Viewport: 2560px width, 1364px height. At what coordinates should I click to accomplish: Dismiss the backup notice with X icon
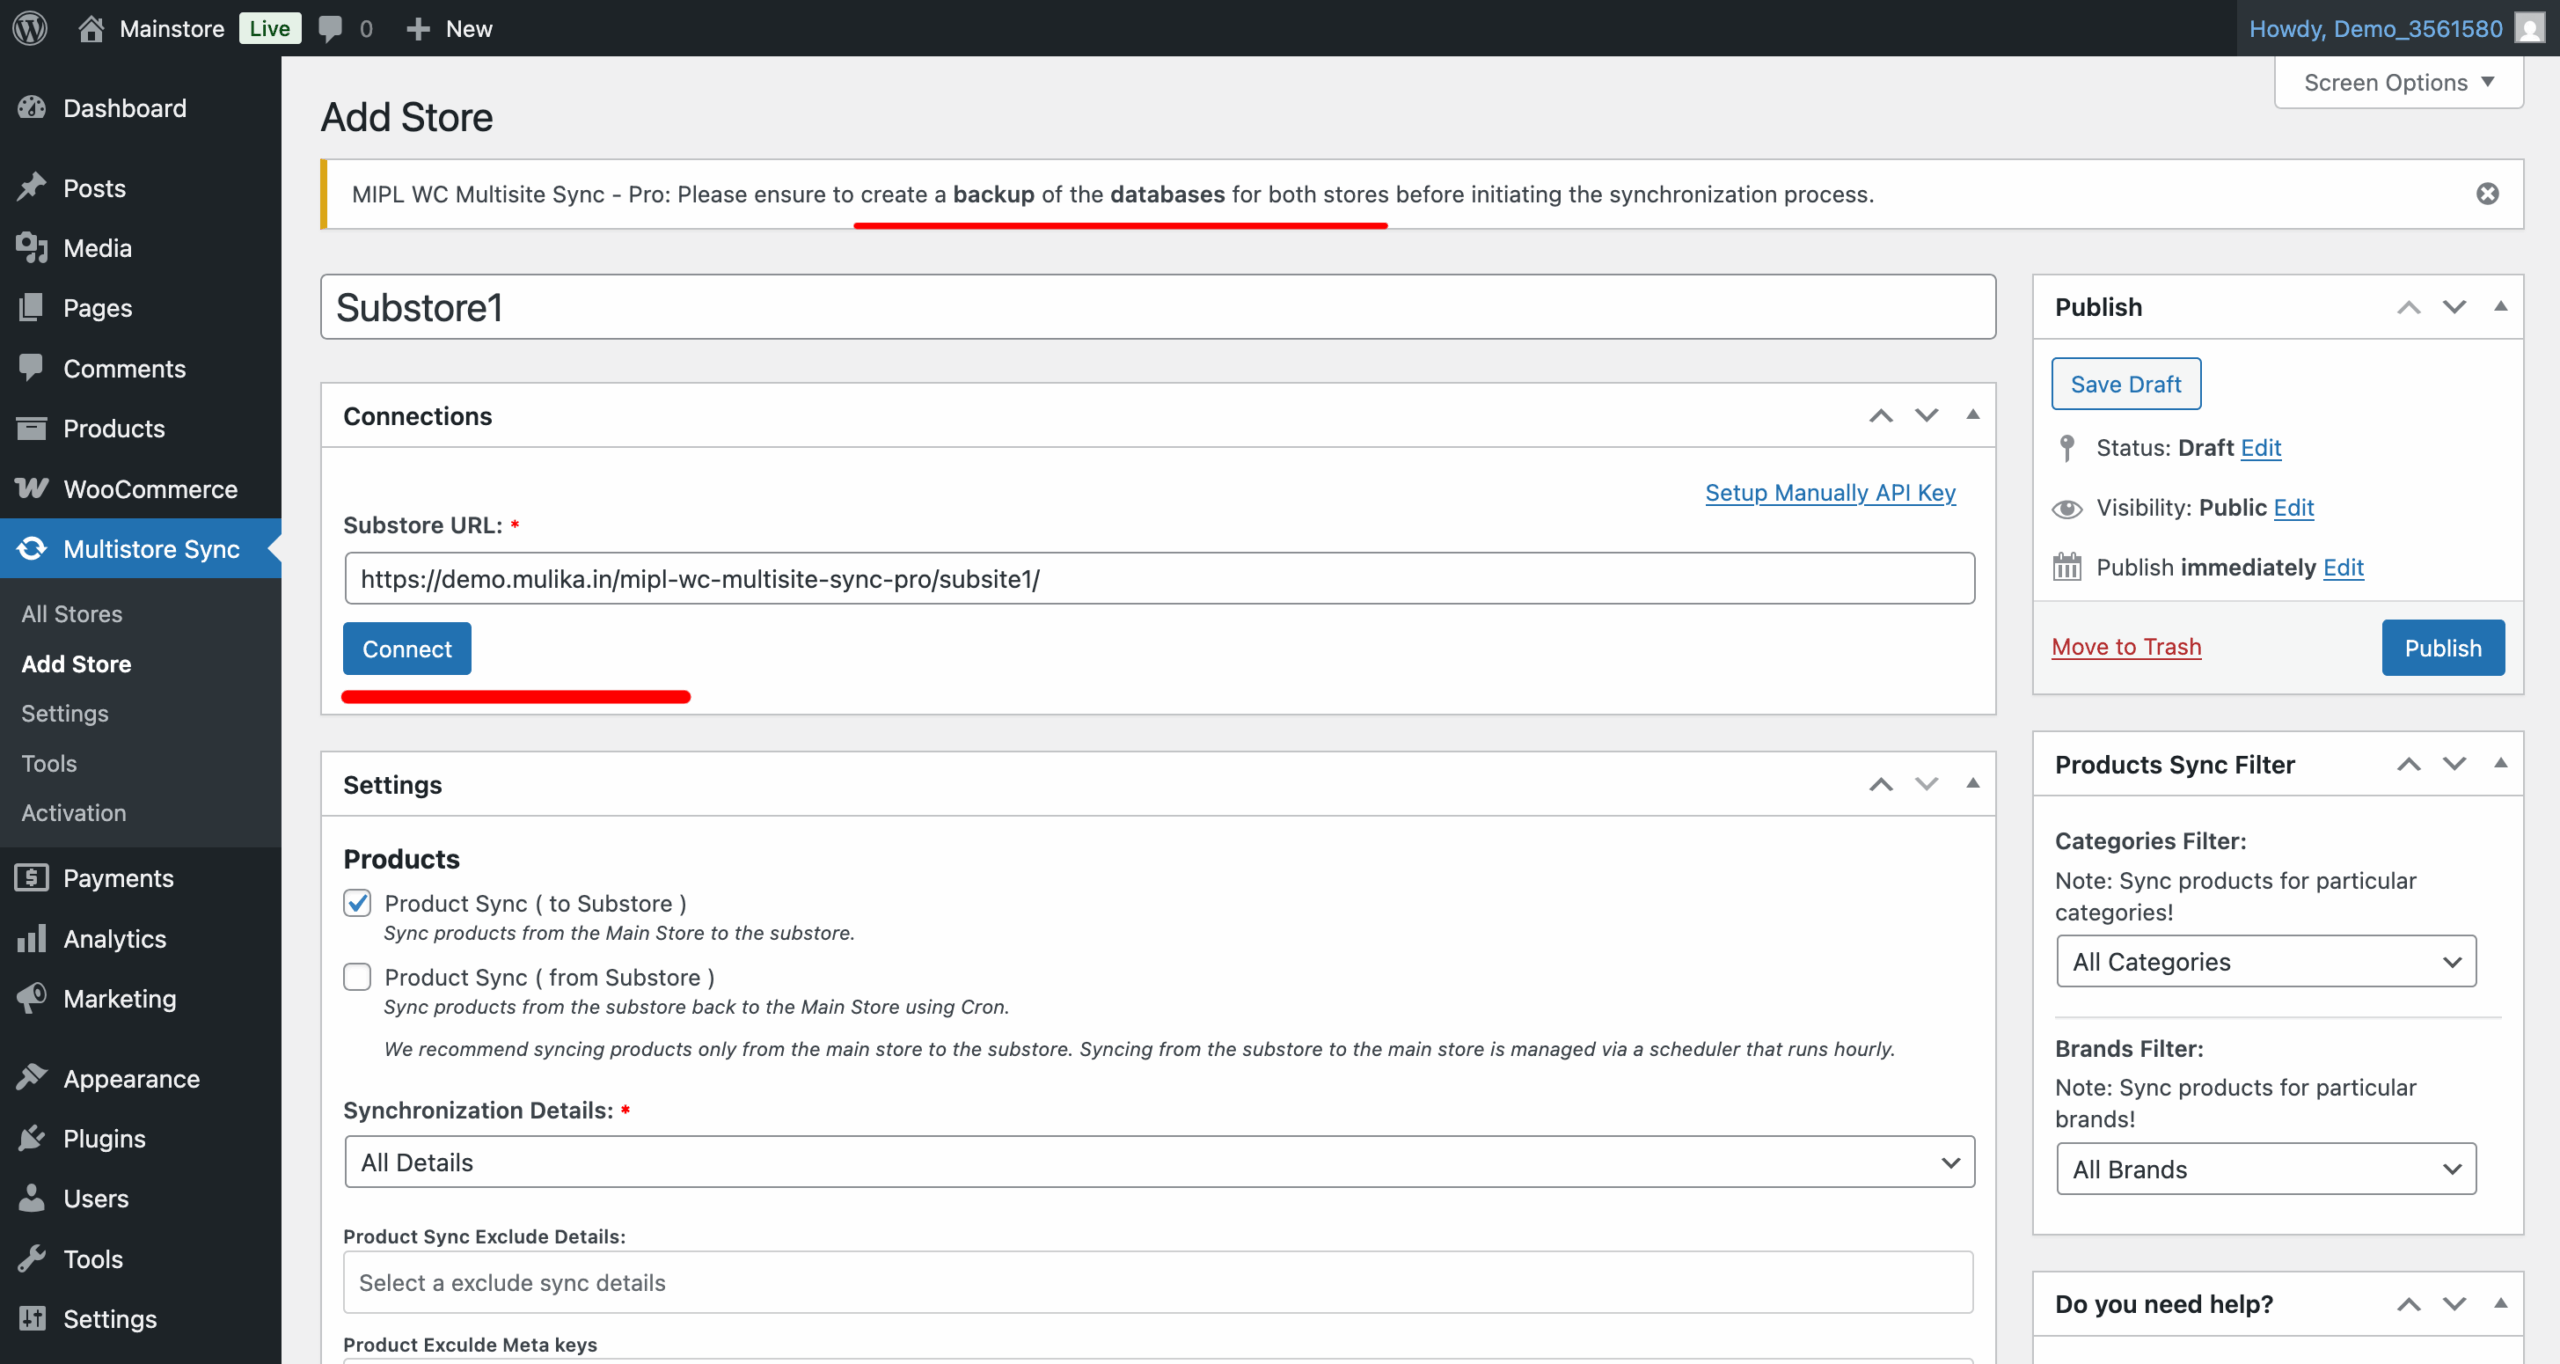pyautogui.click(x=2487, y=194)
